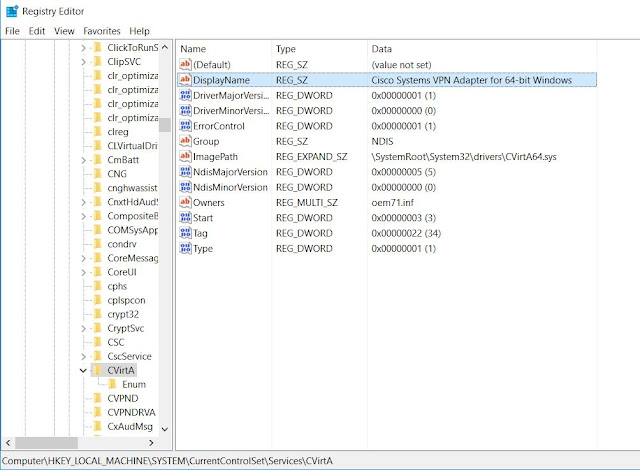640x470 pixels.
Task: Expand the CompositeBus key
Action: point(83,216)
